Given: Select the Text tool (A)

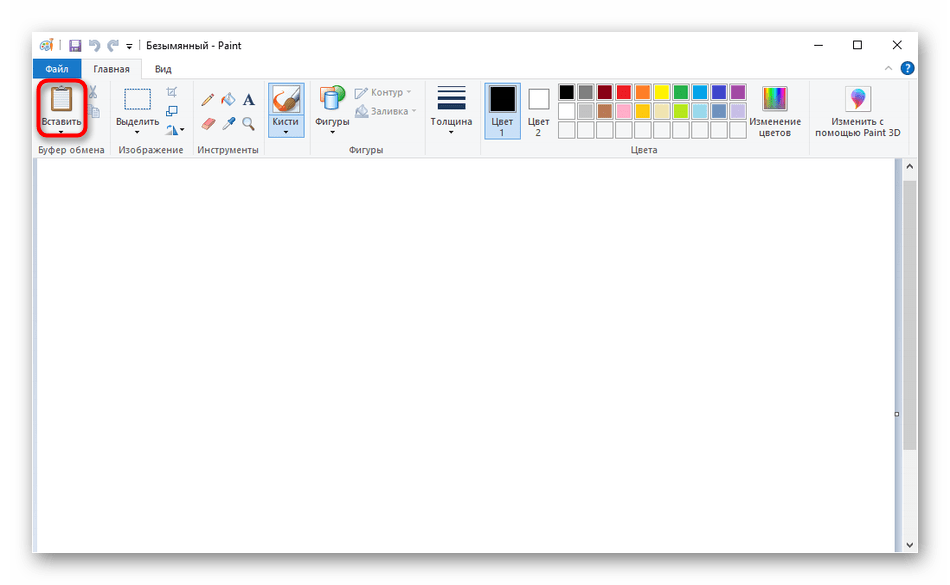Looking at the screenshot, I should pyautogui.click(x=249, y=100).
